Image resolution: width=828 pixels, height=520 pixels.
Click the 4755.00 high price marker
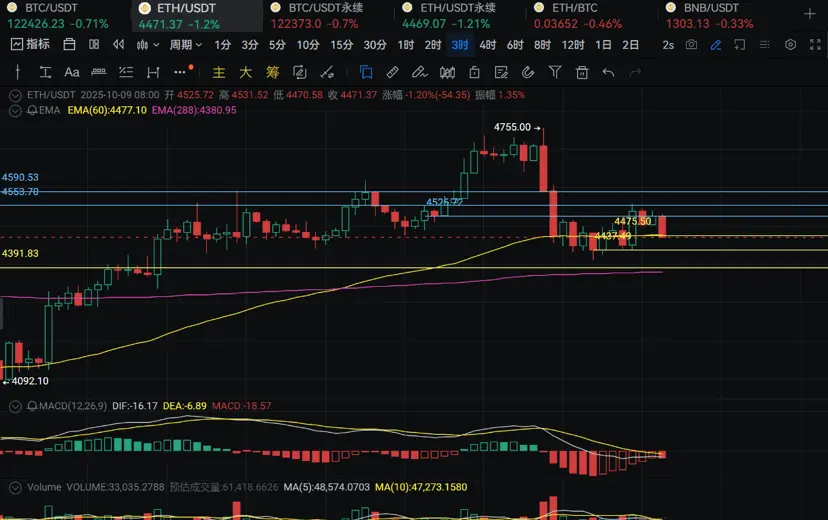pos(516,127)
